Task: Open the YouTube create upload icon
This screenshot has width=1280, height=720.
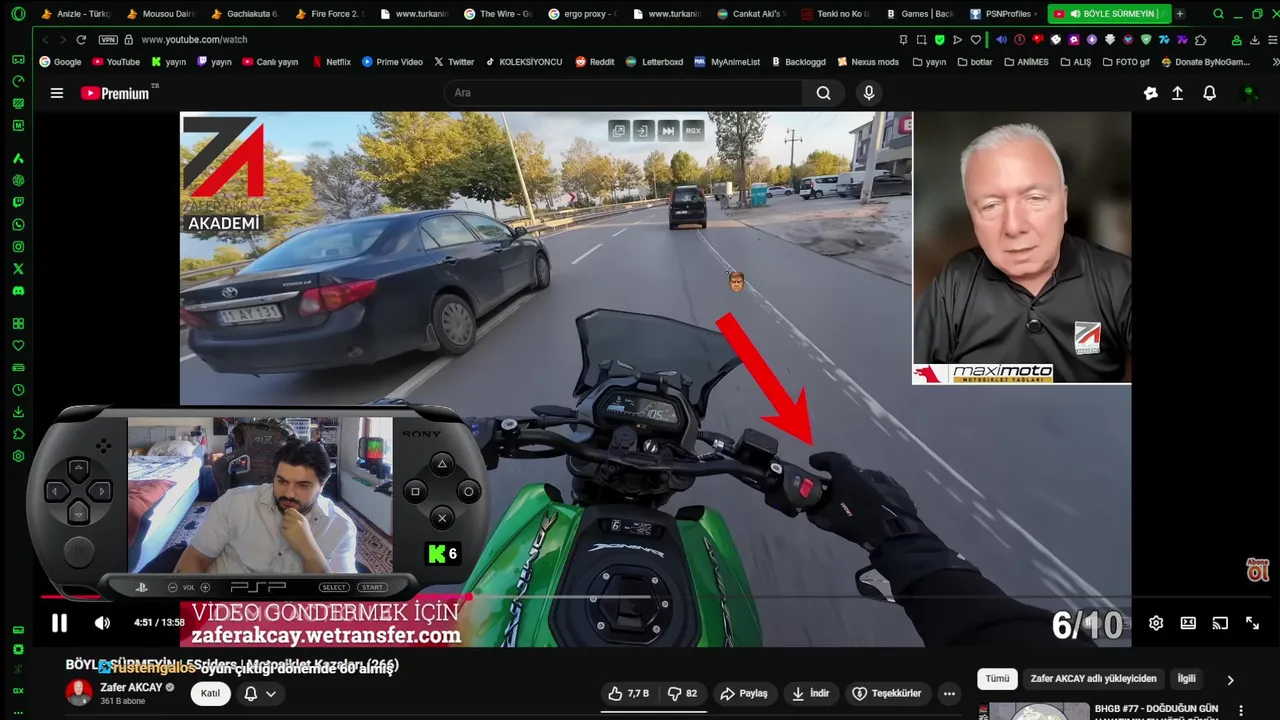Action: (x=1177, y=93)
